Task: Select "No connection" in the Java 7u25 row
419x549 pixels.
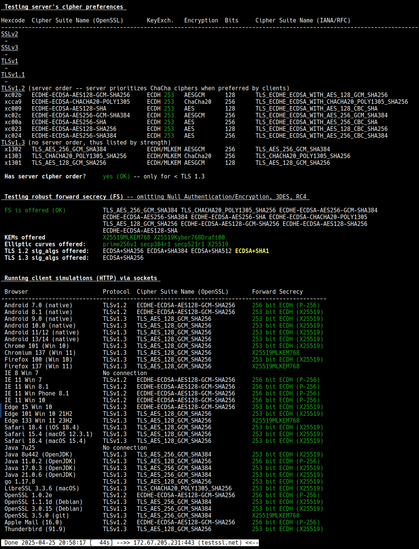Action: pyautogui.click(x=125, y=447)
